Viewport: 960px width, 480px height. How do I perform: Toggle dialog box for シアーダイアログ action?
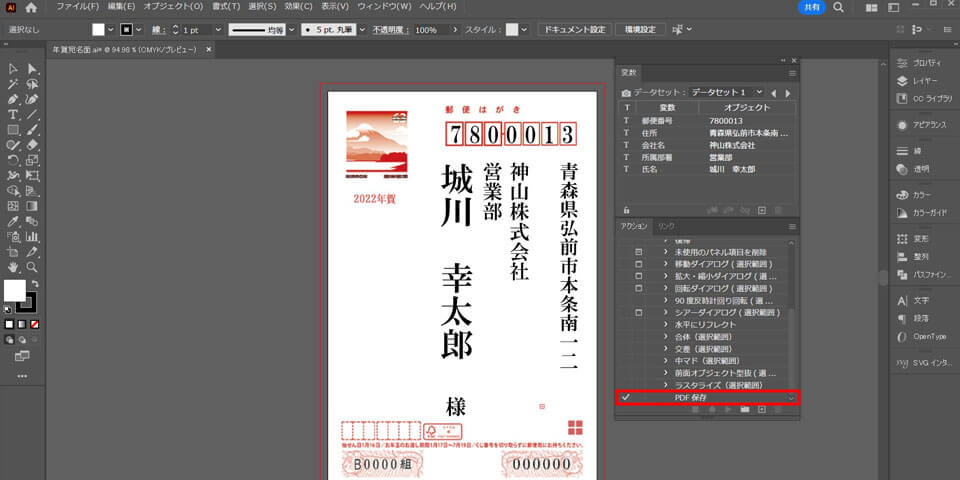pyautogui.click(x=639, y=313)
